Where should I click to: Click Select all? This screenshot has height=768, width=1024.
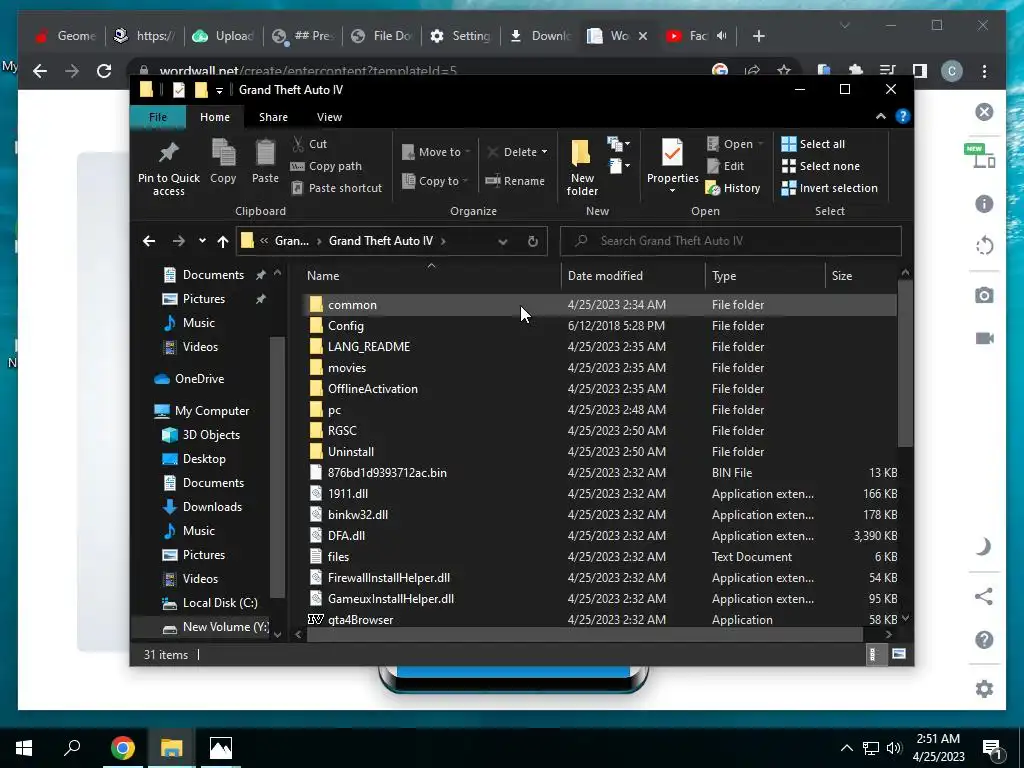[x=813, y=144]
